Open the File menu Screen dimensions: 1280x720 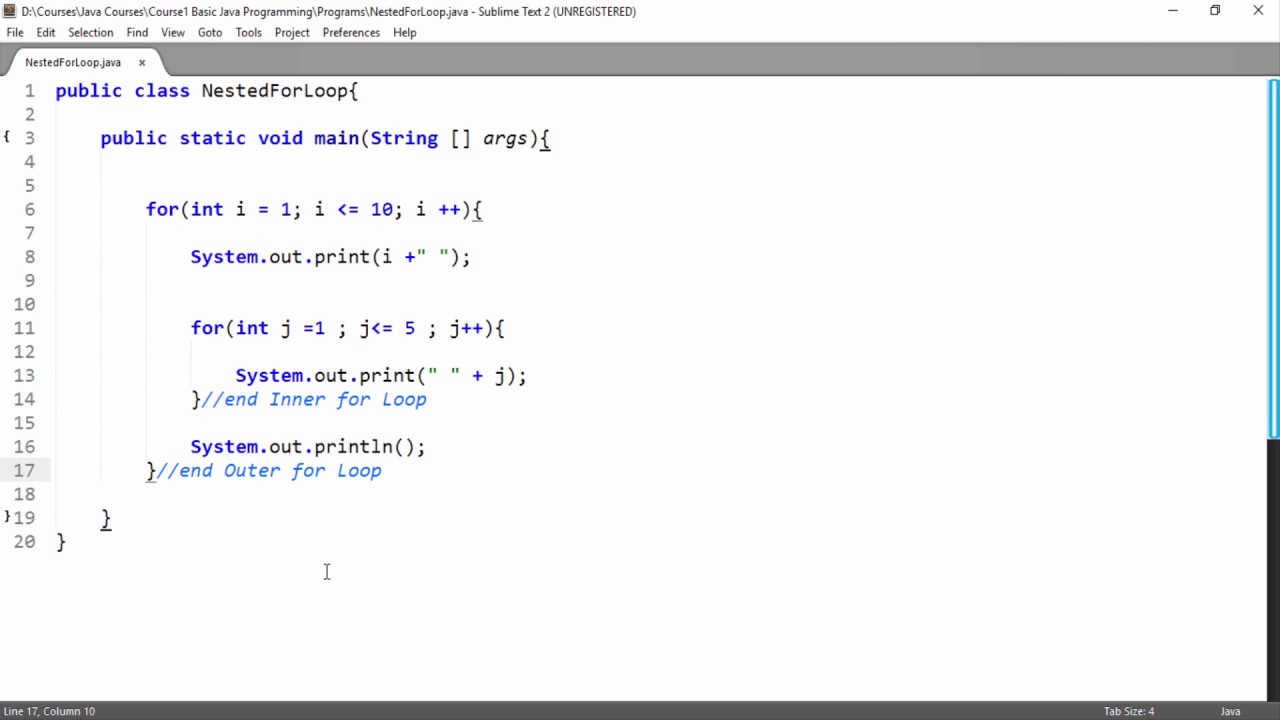point(15,32)
